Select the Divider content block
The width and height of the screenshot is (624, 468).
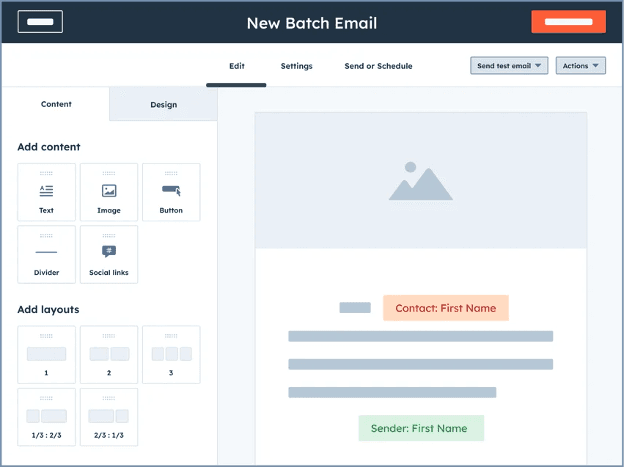pos(46,254)
